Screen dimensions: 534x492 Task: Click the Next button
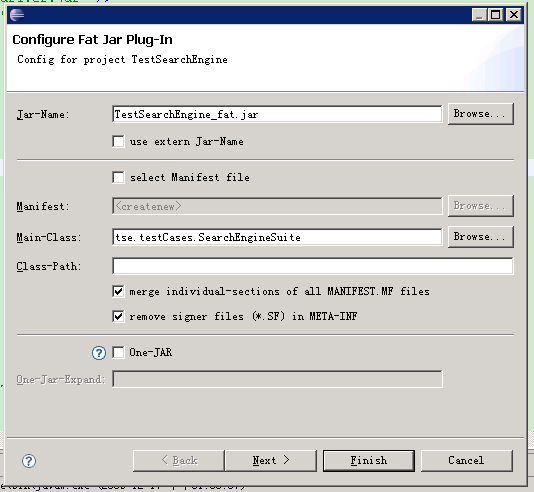tap(271, 461)
